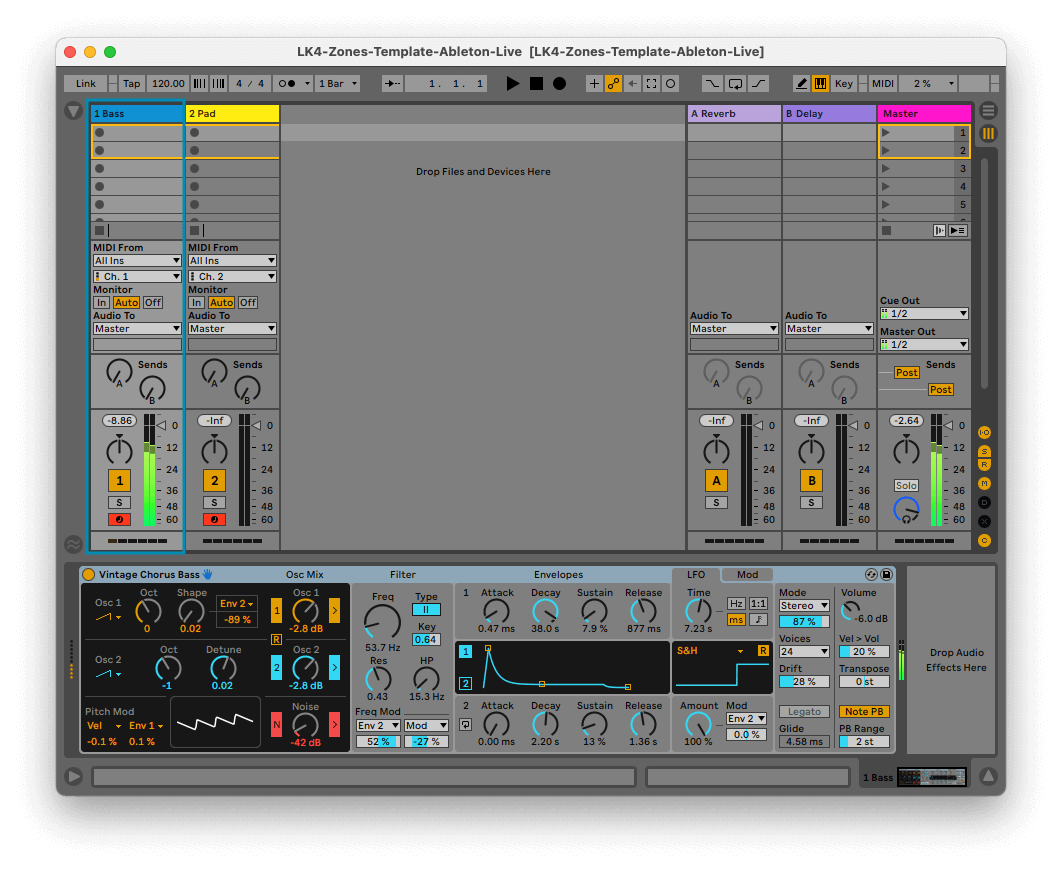The width and height of the screenshot is (1062, 870).
Task: Select the A Reverb return header
Action: [x=734, y=113]
